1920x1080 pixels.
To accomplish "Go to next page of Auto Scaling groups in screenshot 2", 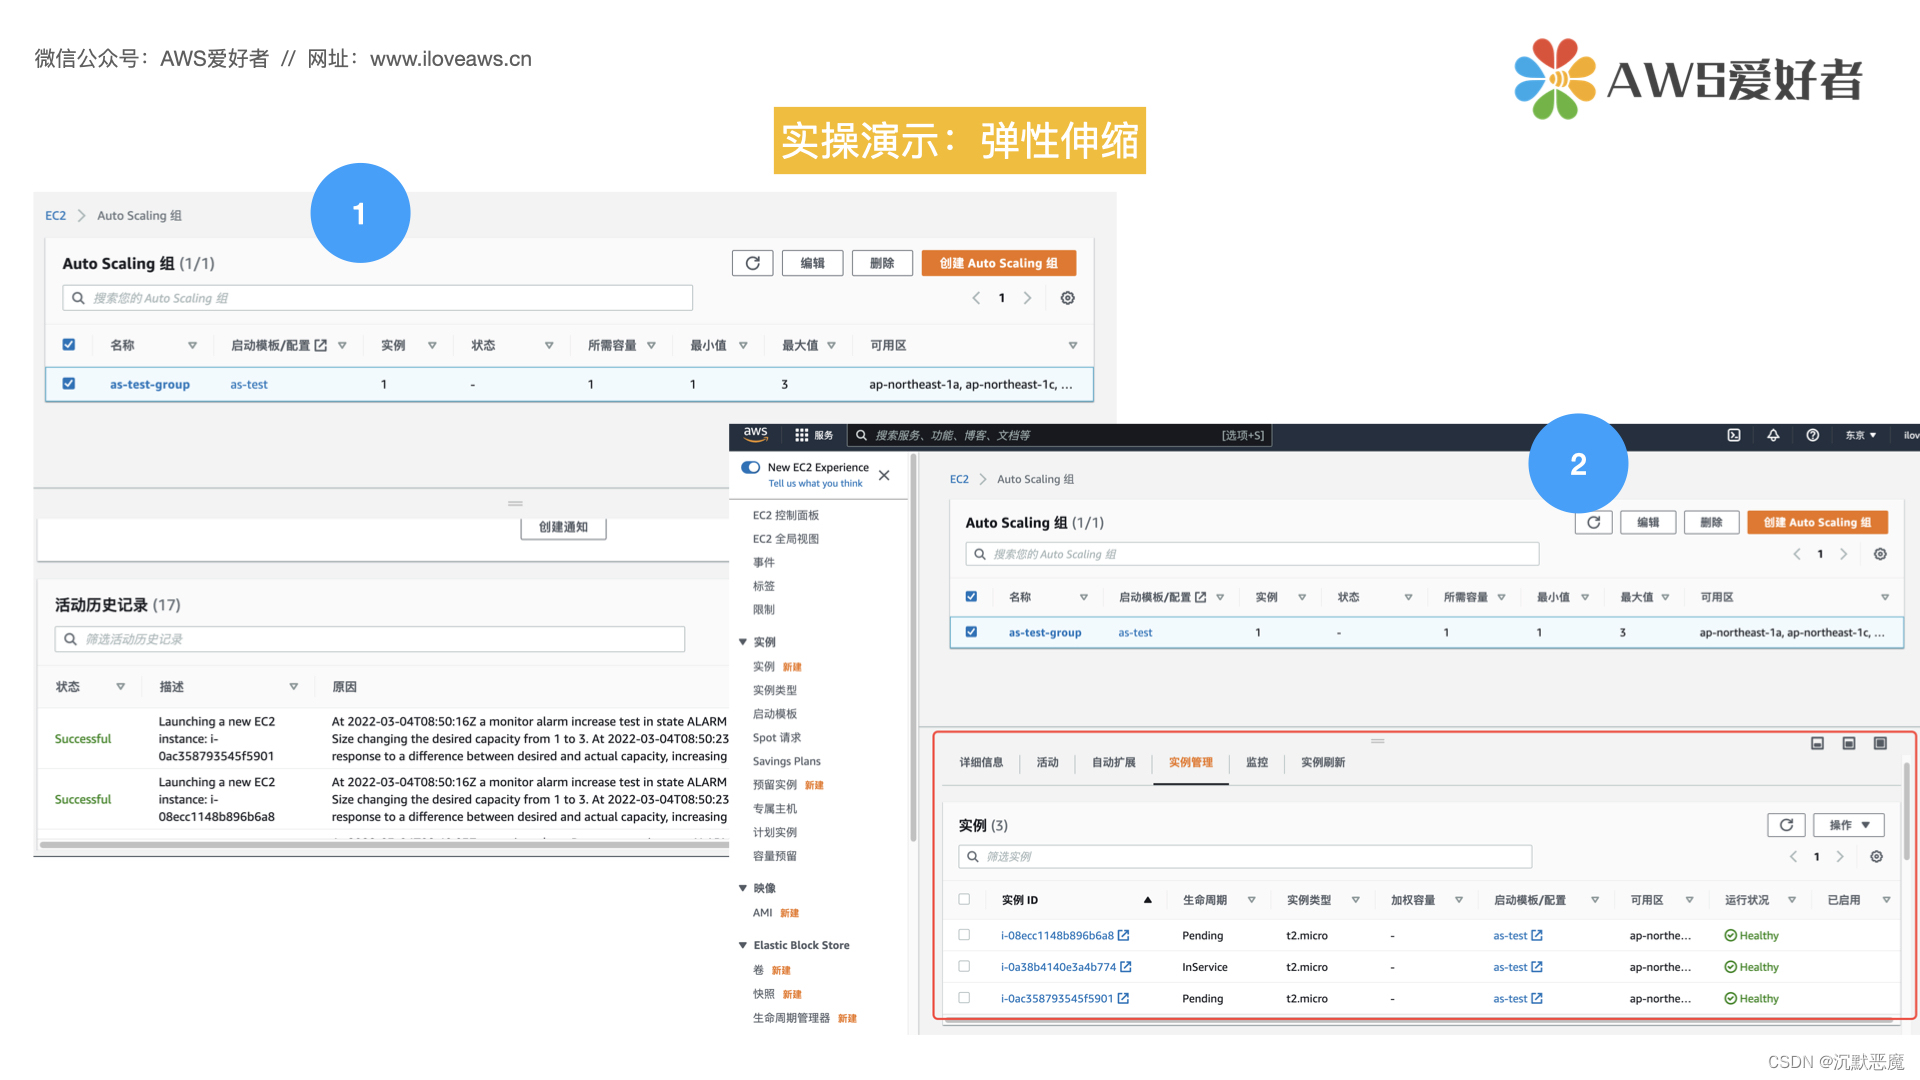I will click(1843, 554).
